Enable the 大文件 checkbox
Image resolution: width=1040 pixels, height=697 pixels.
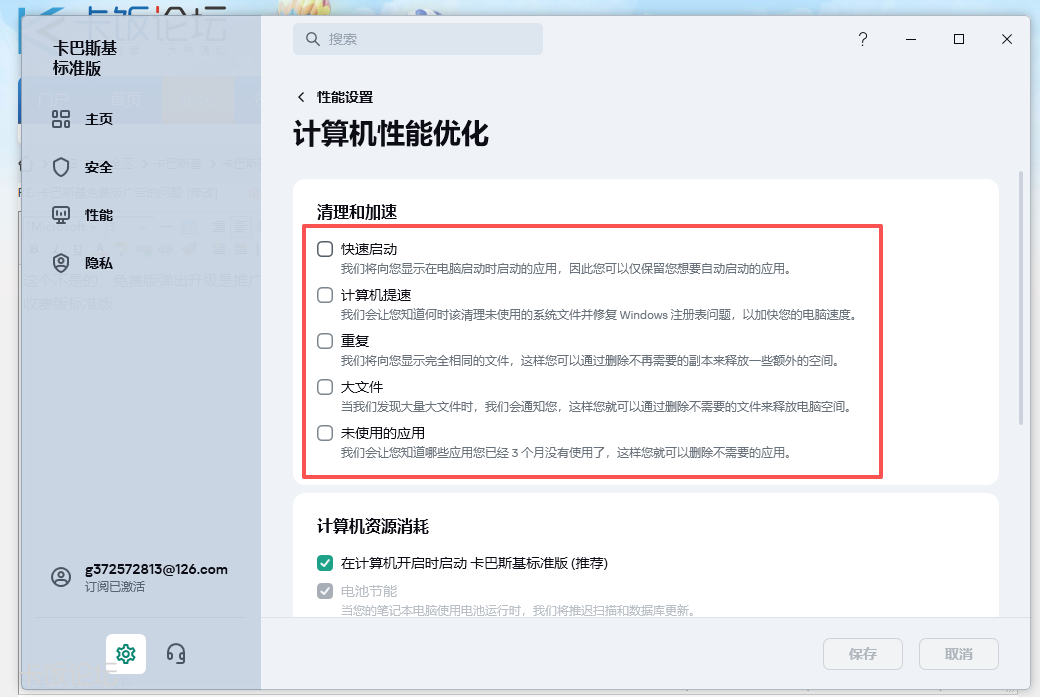[325, 387]
